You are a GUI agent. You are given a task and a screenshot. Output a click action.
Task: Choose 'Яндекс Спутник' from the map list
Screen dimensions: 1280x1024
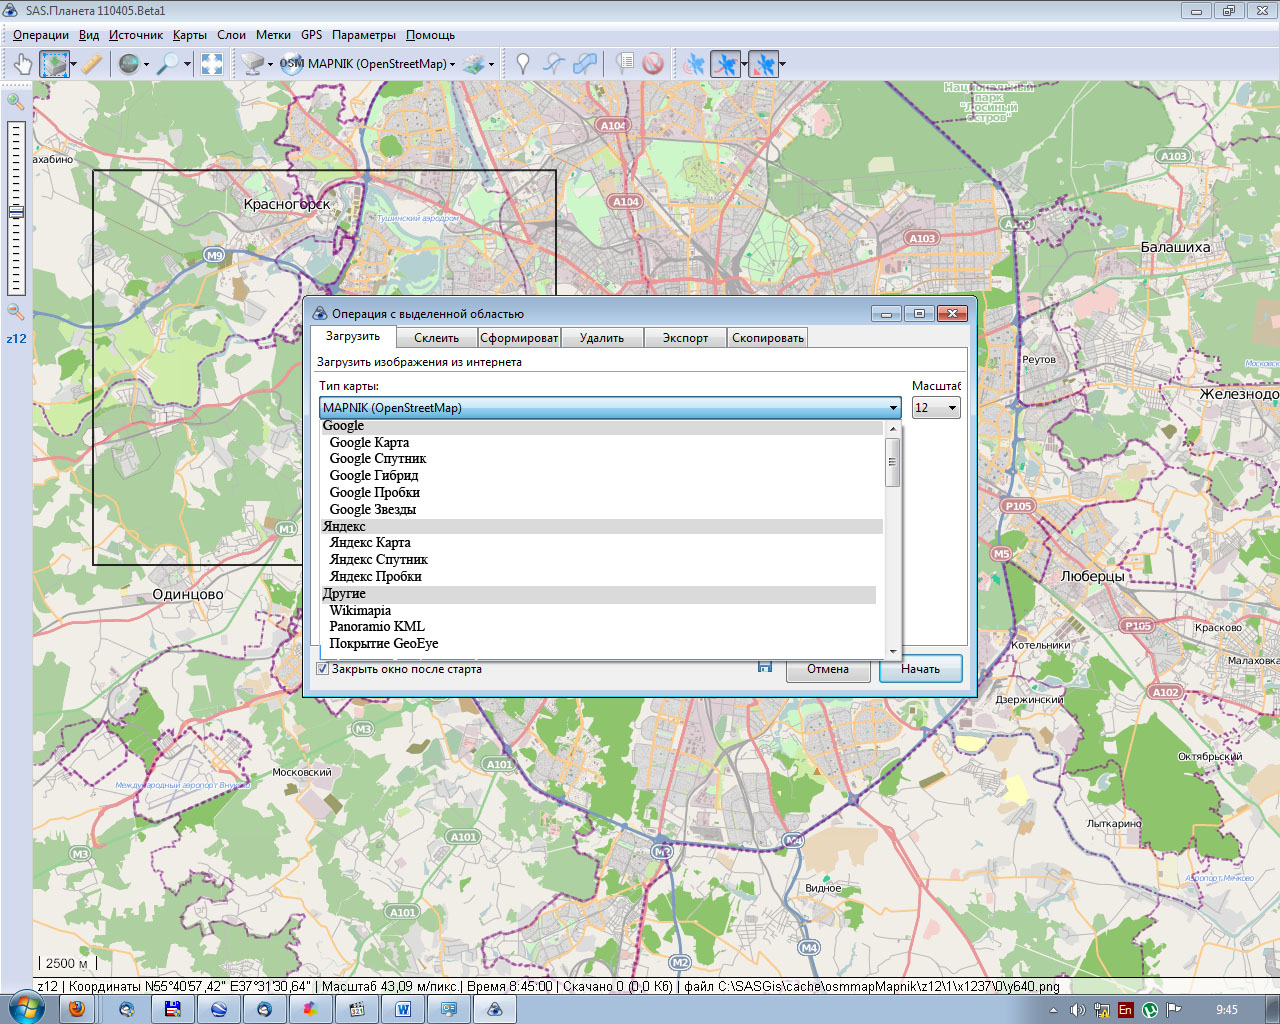pyautogui.click(x=378, y=560)
